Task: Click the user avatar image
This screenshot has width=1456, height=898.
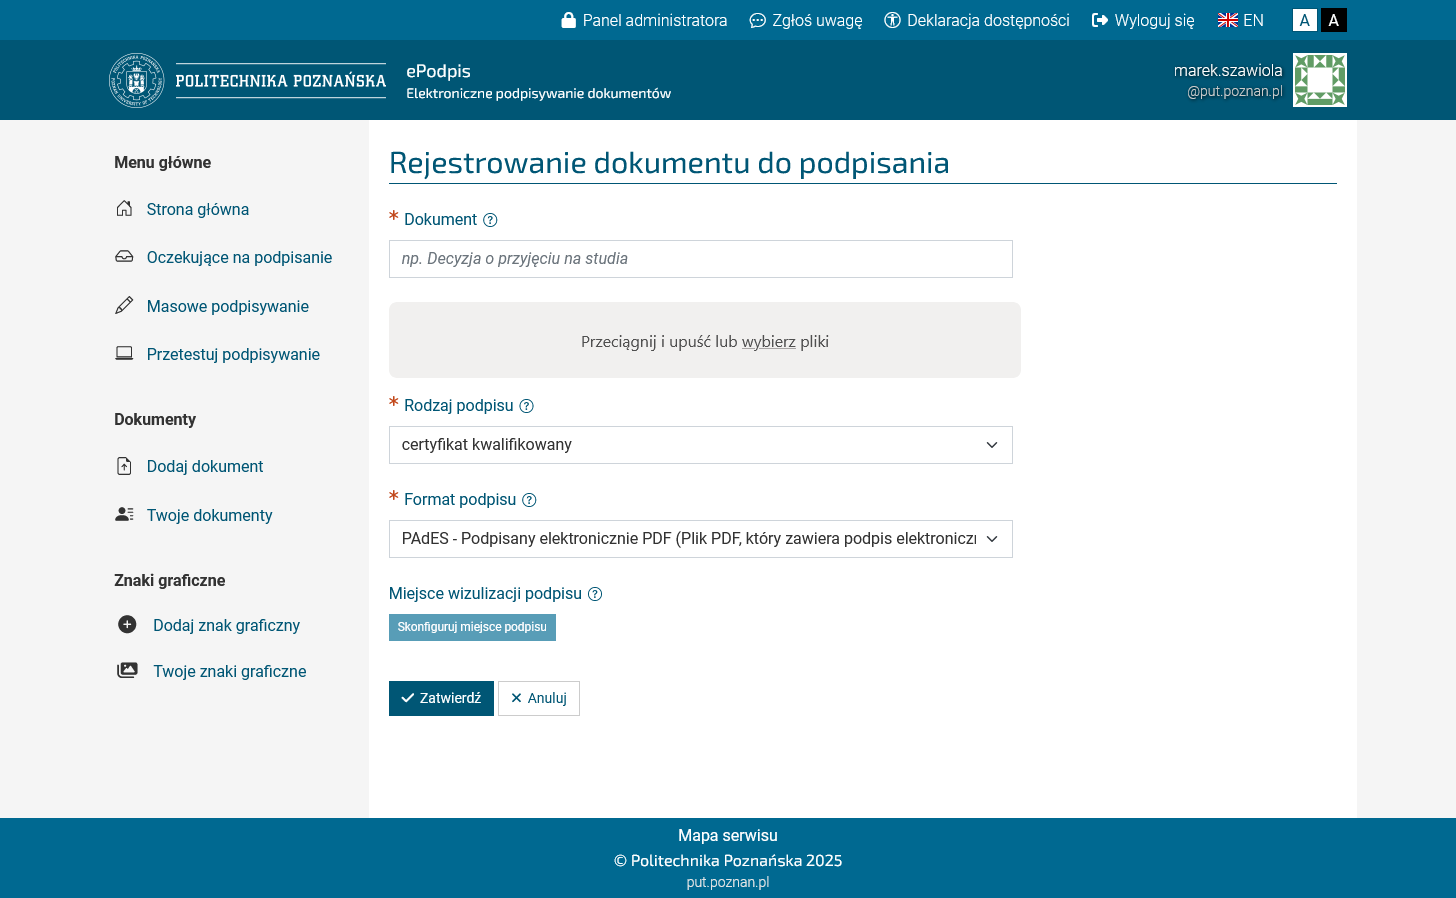Action: pyautogui.click(x=1319, y=80)
